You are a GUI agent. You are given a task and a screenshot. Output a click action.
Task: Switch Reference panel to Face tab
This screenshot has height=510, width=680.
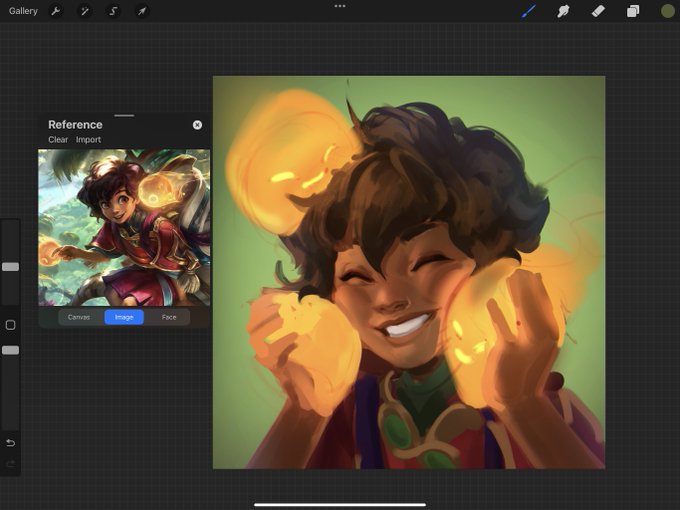point(169,317)
